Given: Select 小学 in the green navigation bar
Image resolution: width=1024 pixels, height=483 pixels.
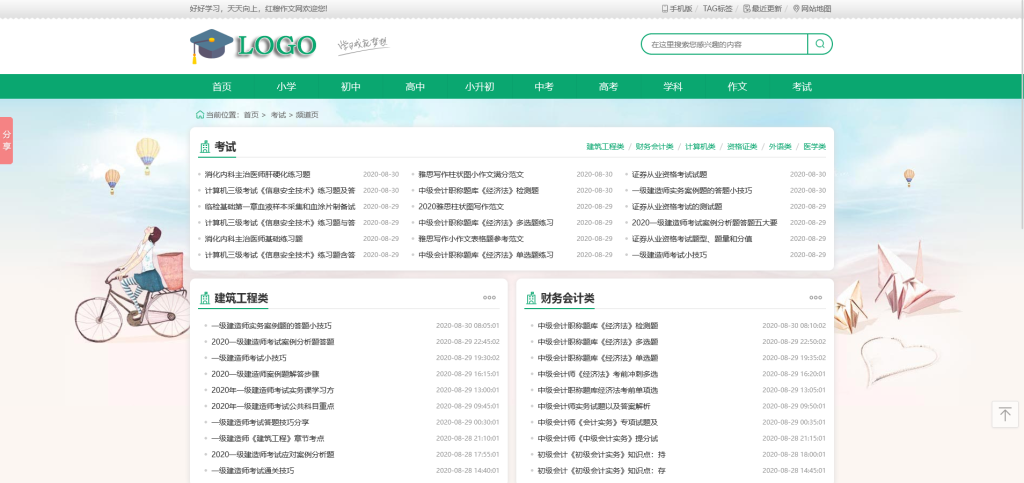Looking at the screenshot, I should coord(287,87).
